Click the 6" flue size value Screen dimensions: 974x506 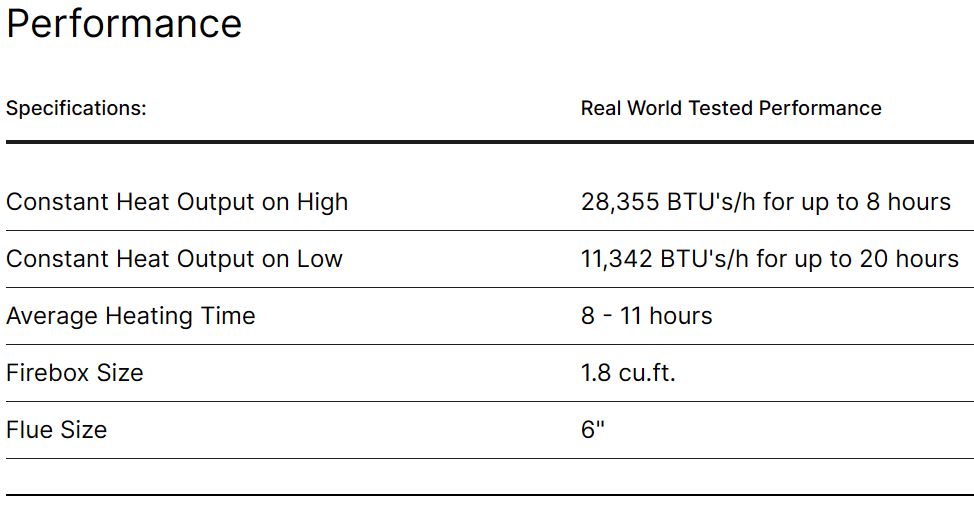593,430
